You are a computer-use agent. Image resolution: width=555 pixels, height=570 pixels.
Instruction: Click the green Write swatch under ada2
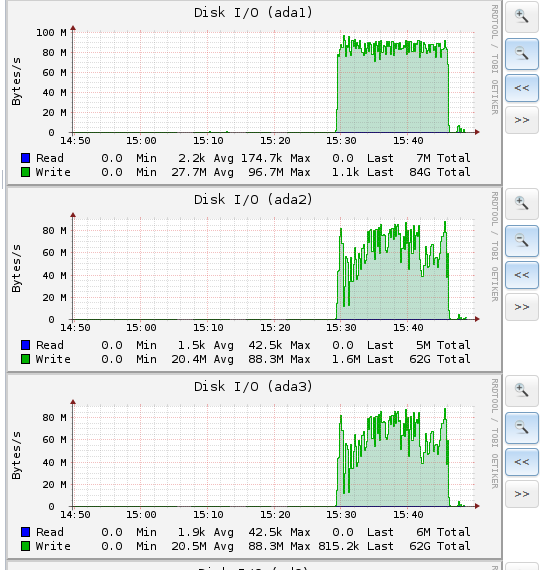click(x=25, y=359)
